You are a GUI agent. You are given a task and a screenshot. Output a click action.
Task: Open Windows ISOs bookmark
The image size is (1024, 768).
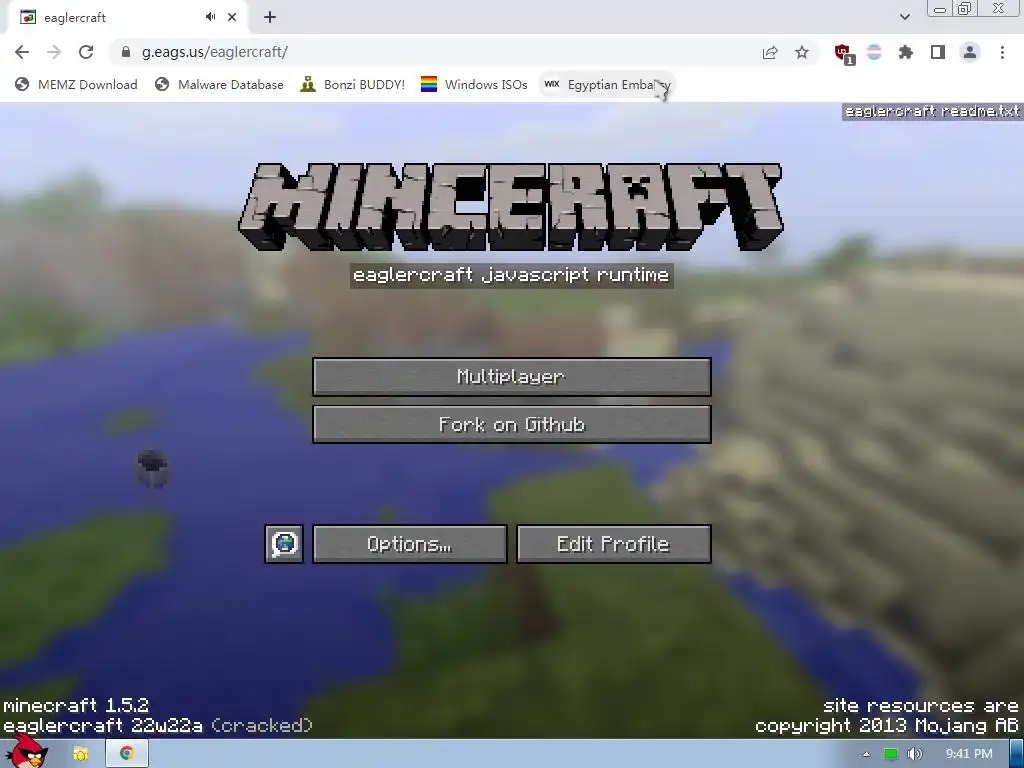(x=474, y=84)
